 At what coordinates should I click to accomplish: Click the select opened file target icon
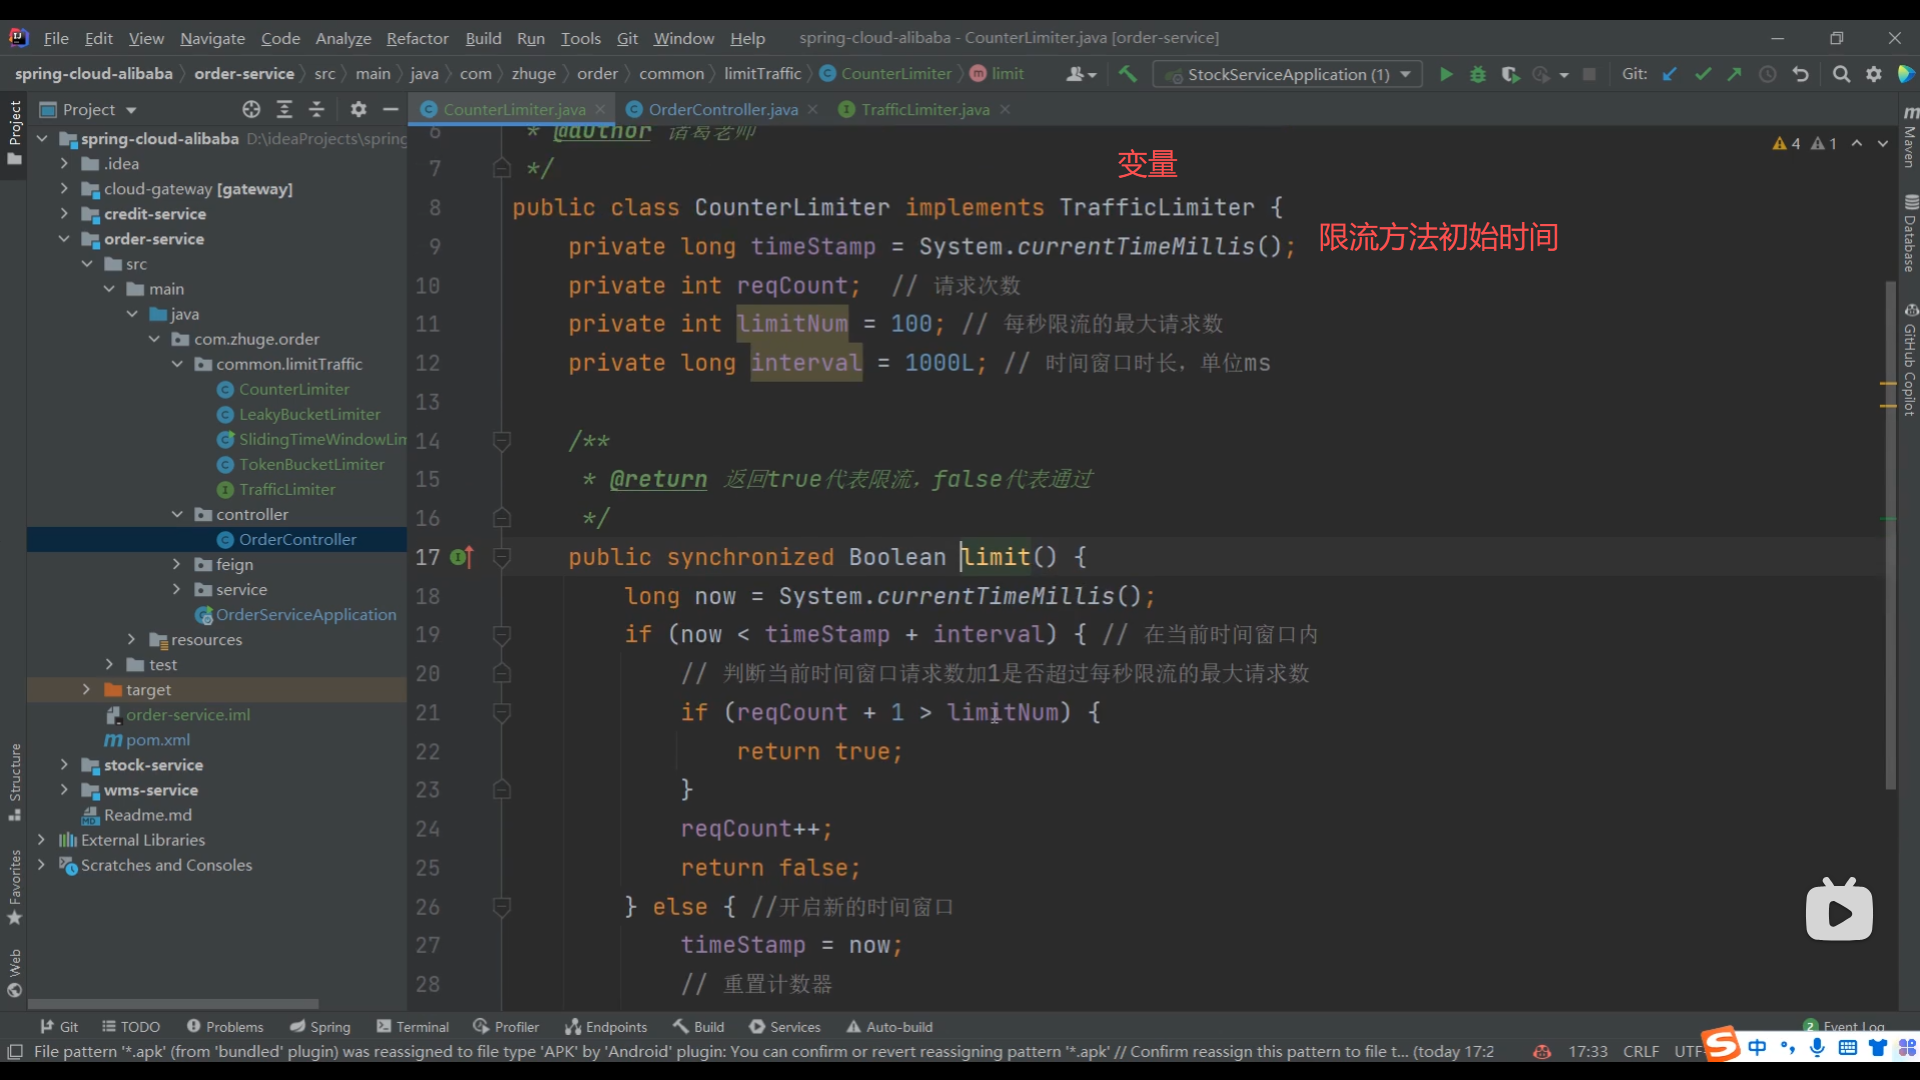[251, 109]
